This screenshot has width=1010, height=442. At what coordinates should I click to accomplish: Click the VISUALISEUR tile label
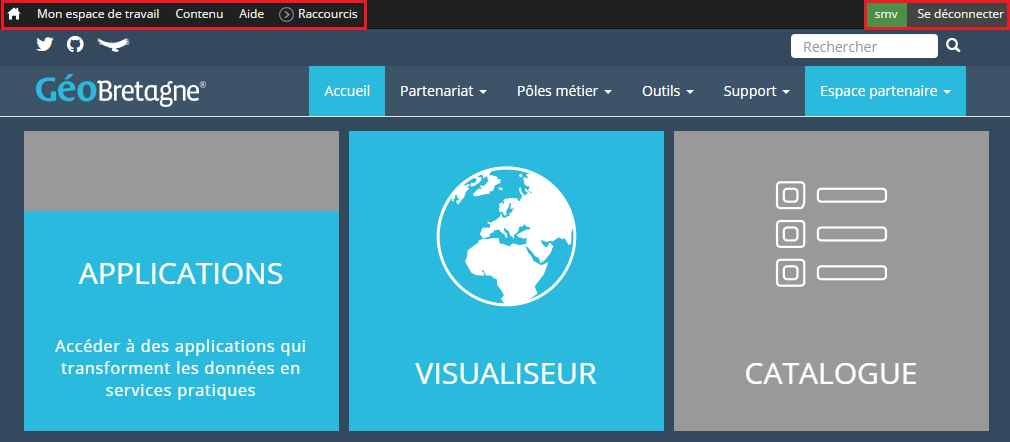506,374
